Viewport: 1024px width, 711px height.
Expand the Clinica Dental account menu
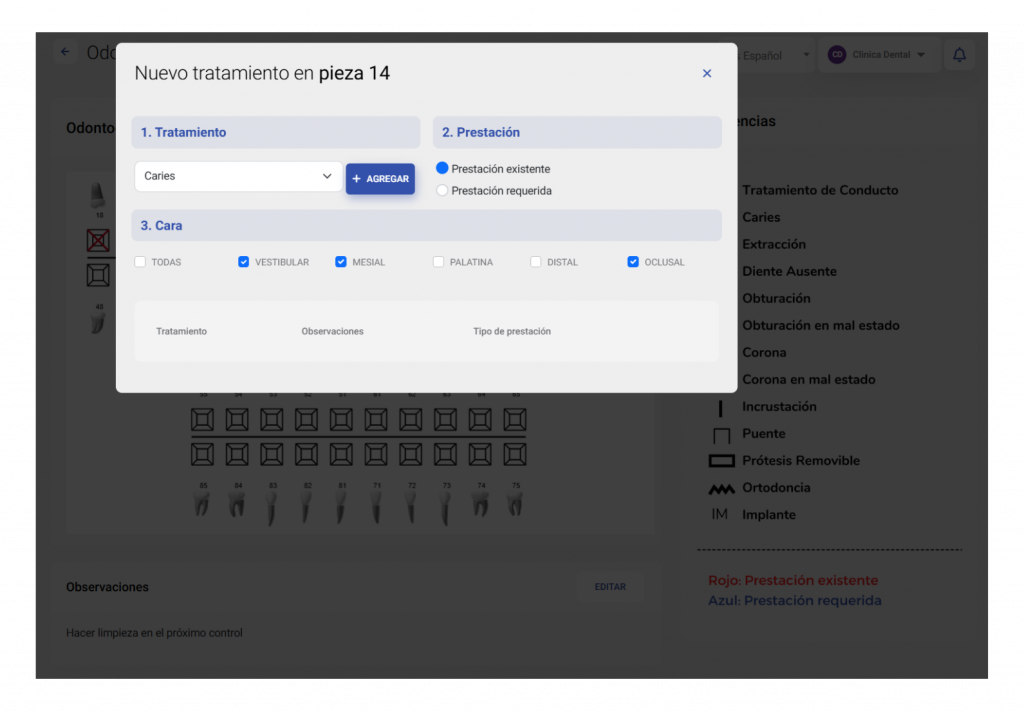pyautogui.click(x=877, y=55)
